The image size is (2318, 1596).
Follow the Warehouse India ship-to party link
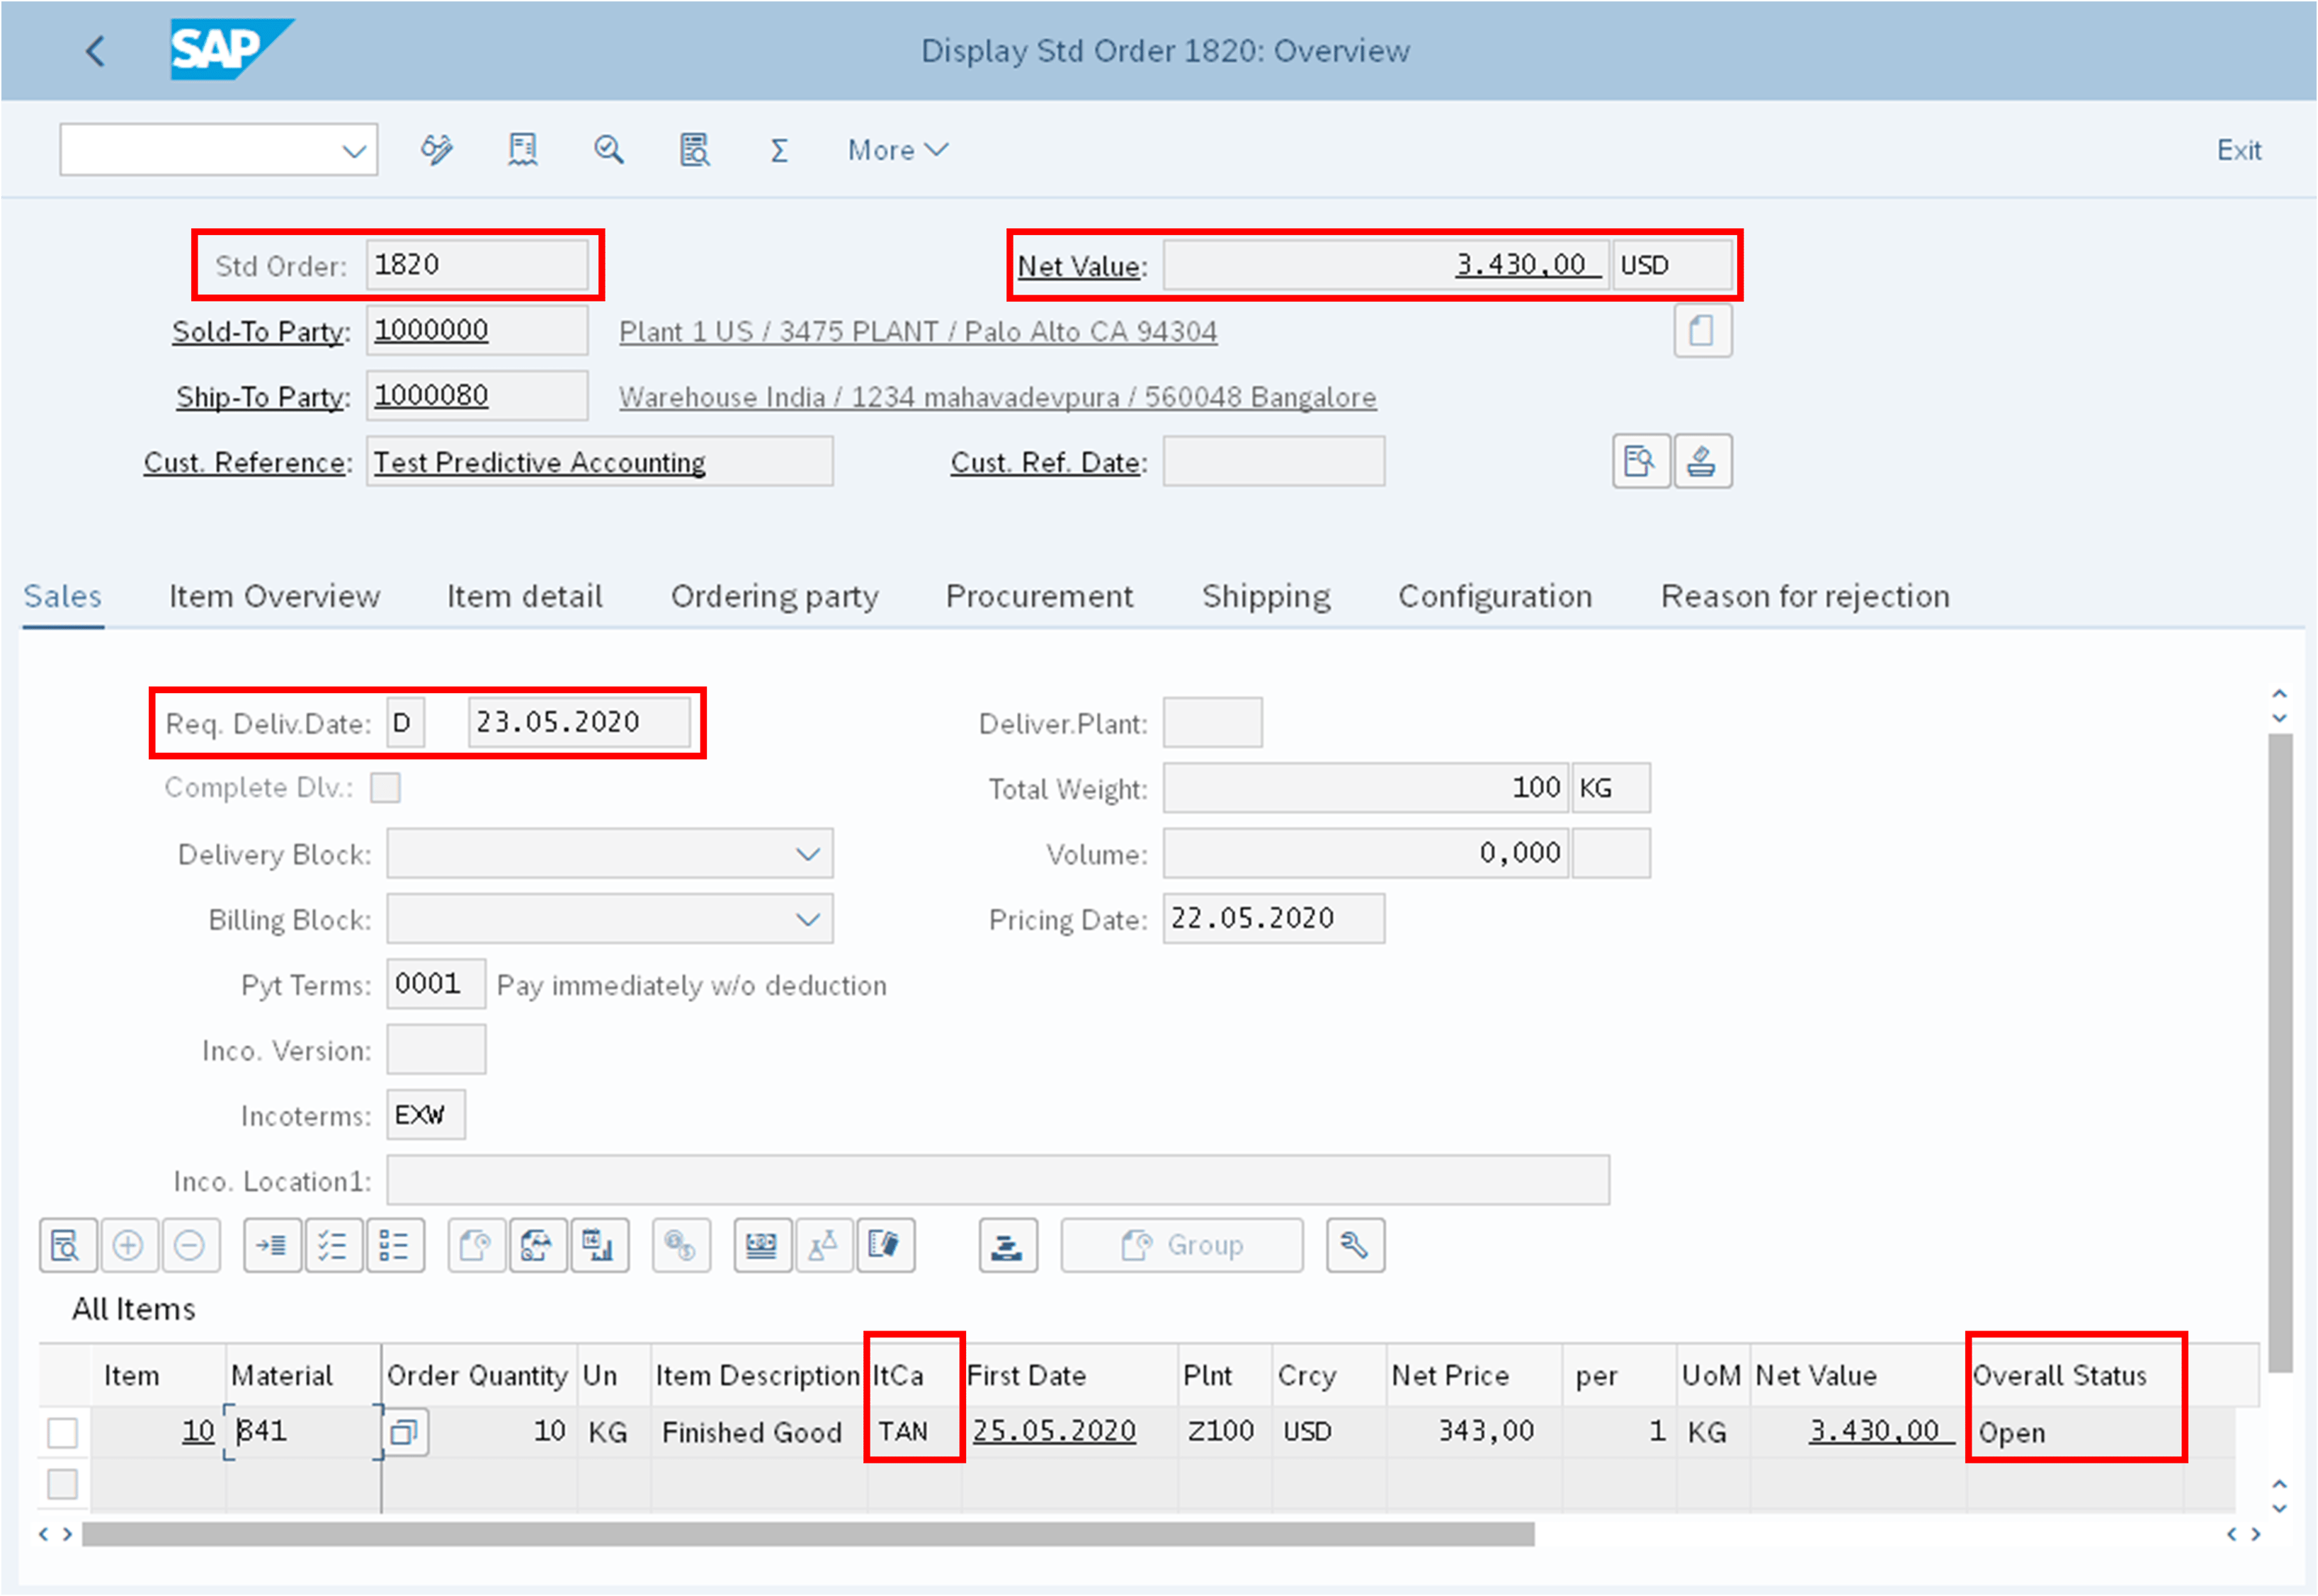point(997,397)
